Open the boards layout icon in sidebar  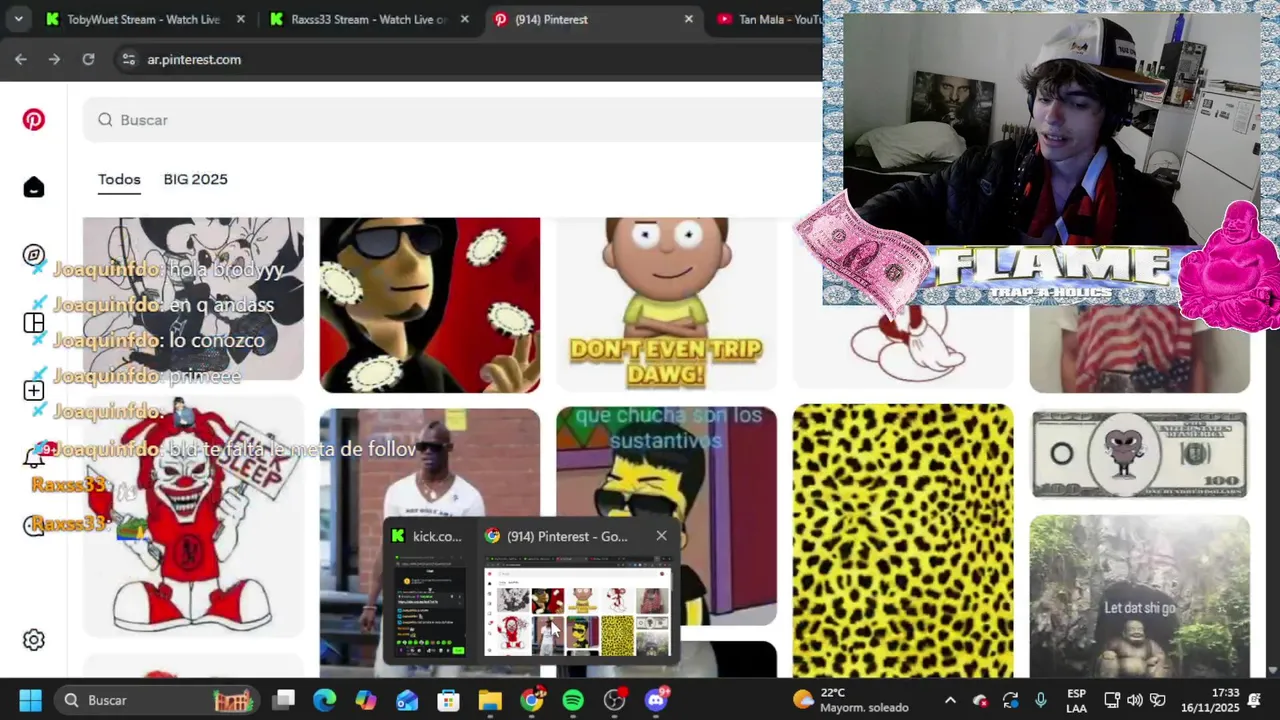tap(34, 323)
